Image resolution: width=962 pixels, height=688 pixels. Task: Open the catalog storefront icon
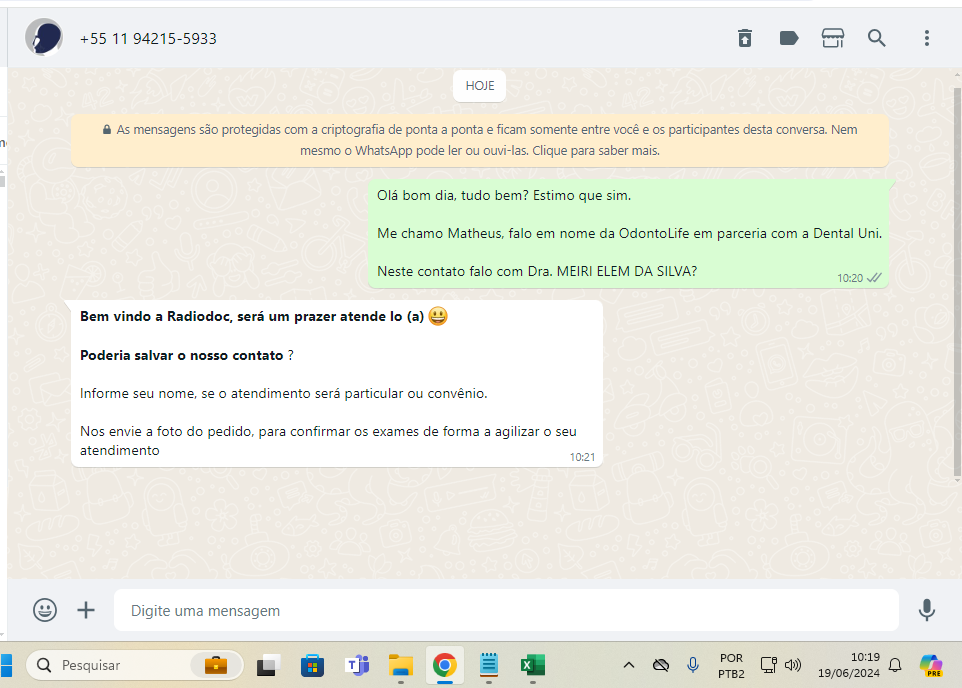833,38
